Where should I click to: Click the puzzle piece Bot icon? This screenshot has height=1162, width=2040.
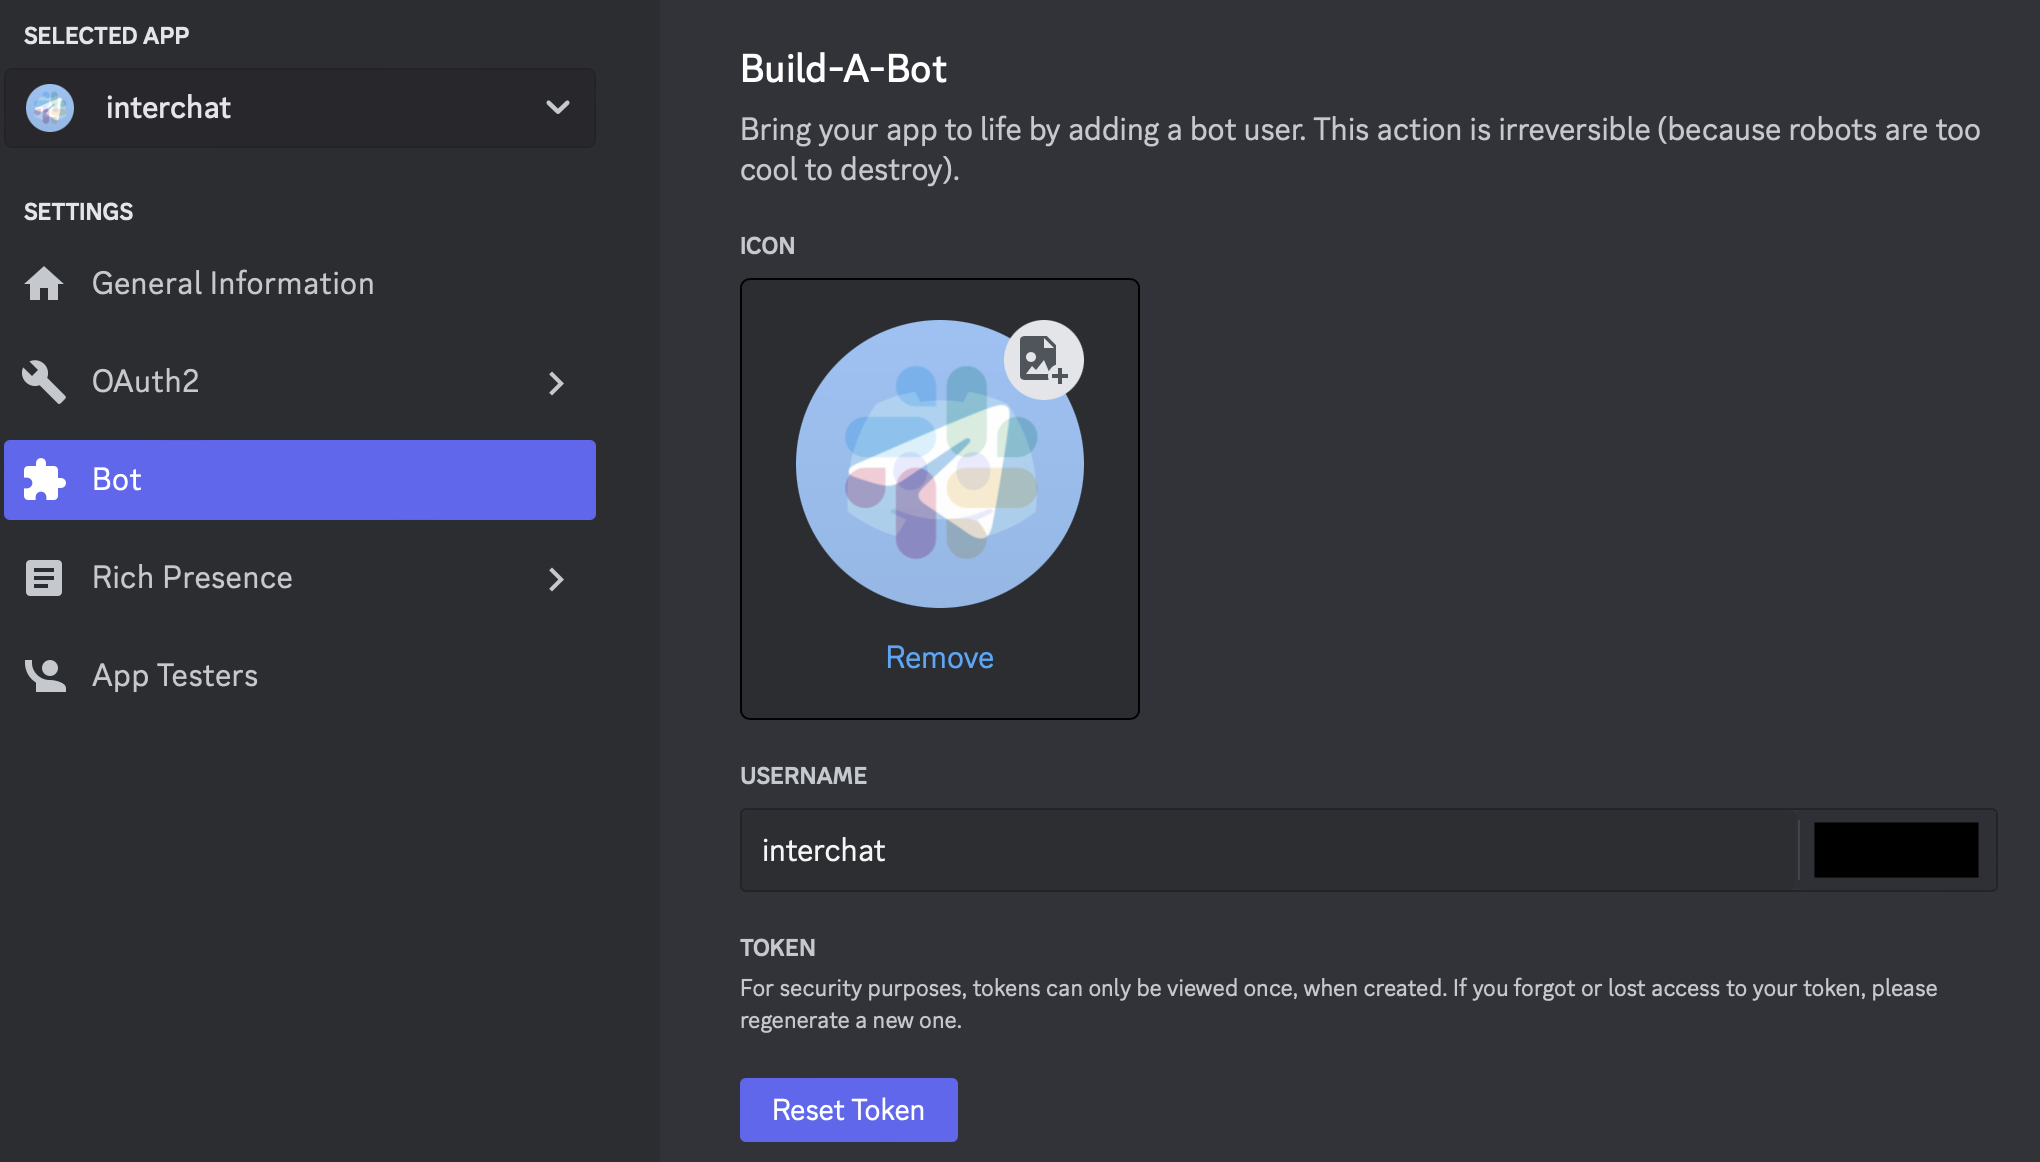[44, 480]
